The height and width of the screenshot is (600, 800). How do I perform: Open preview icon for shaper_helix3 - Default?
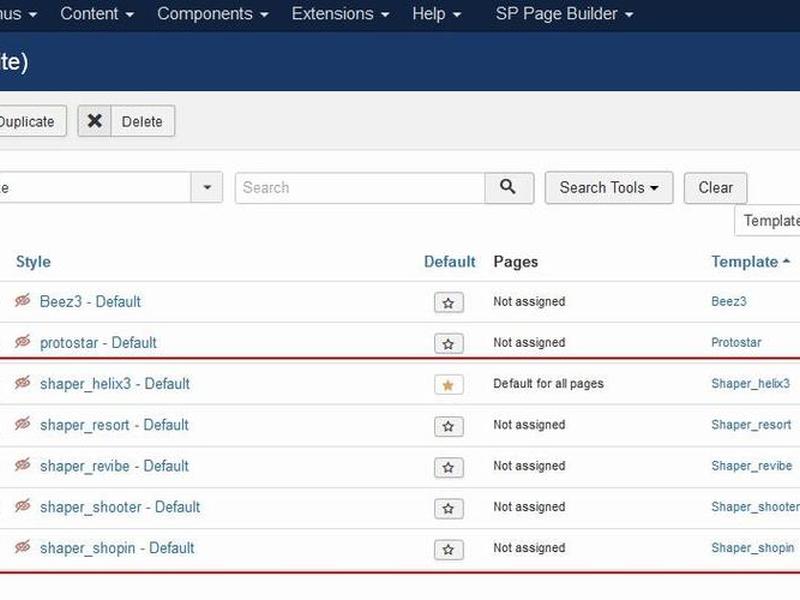pyautogui.click(x=22, y=382)
